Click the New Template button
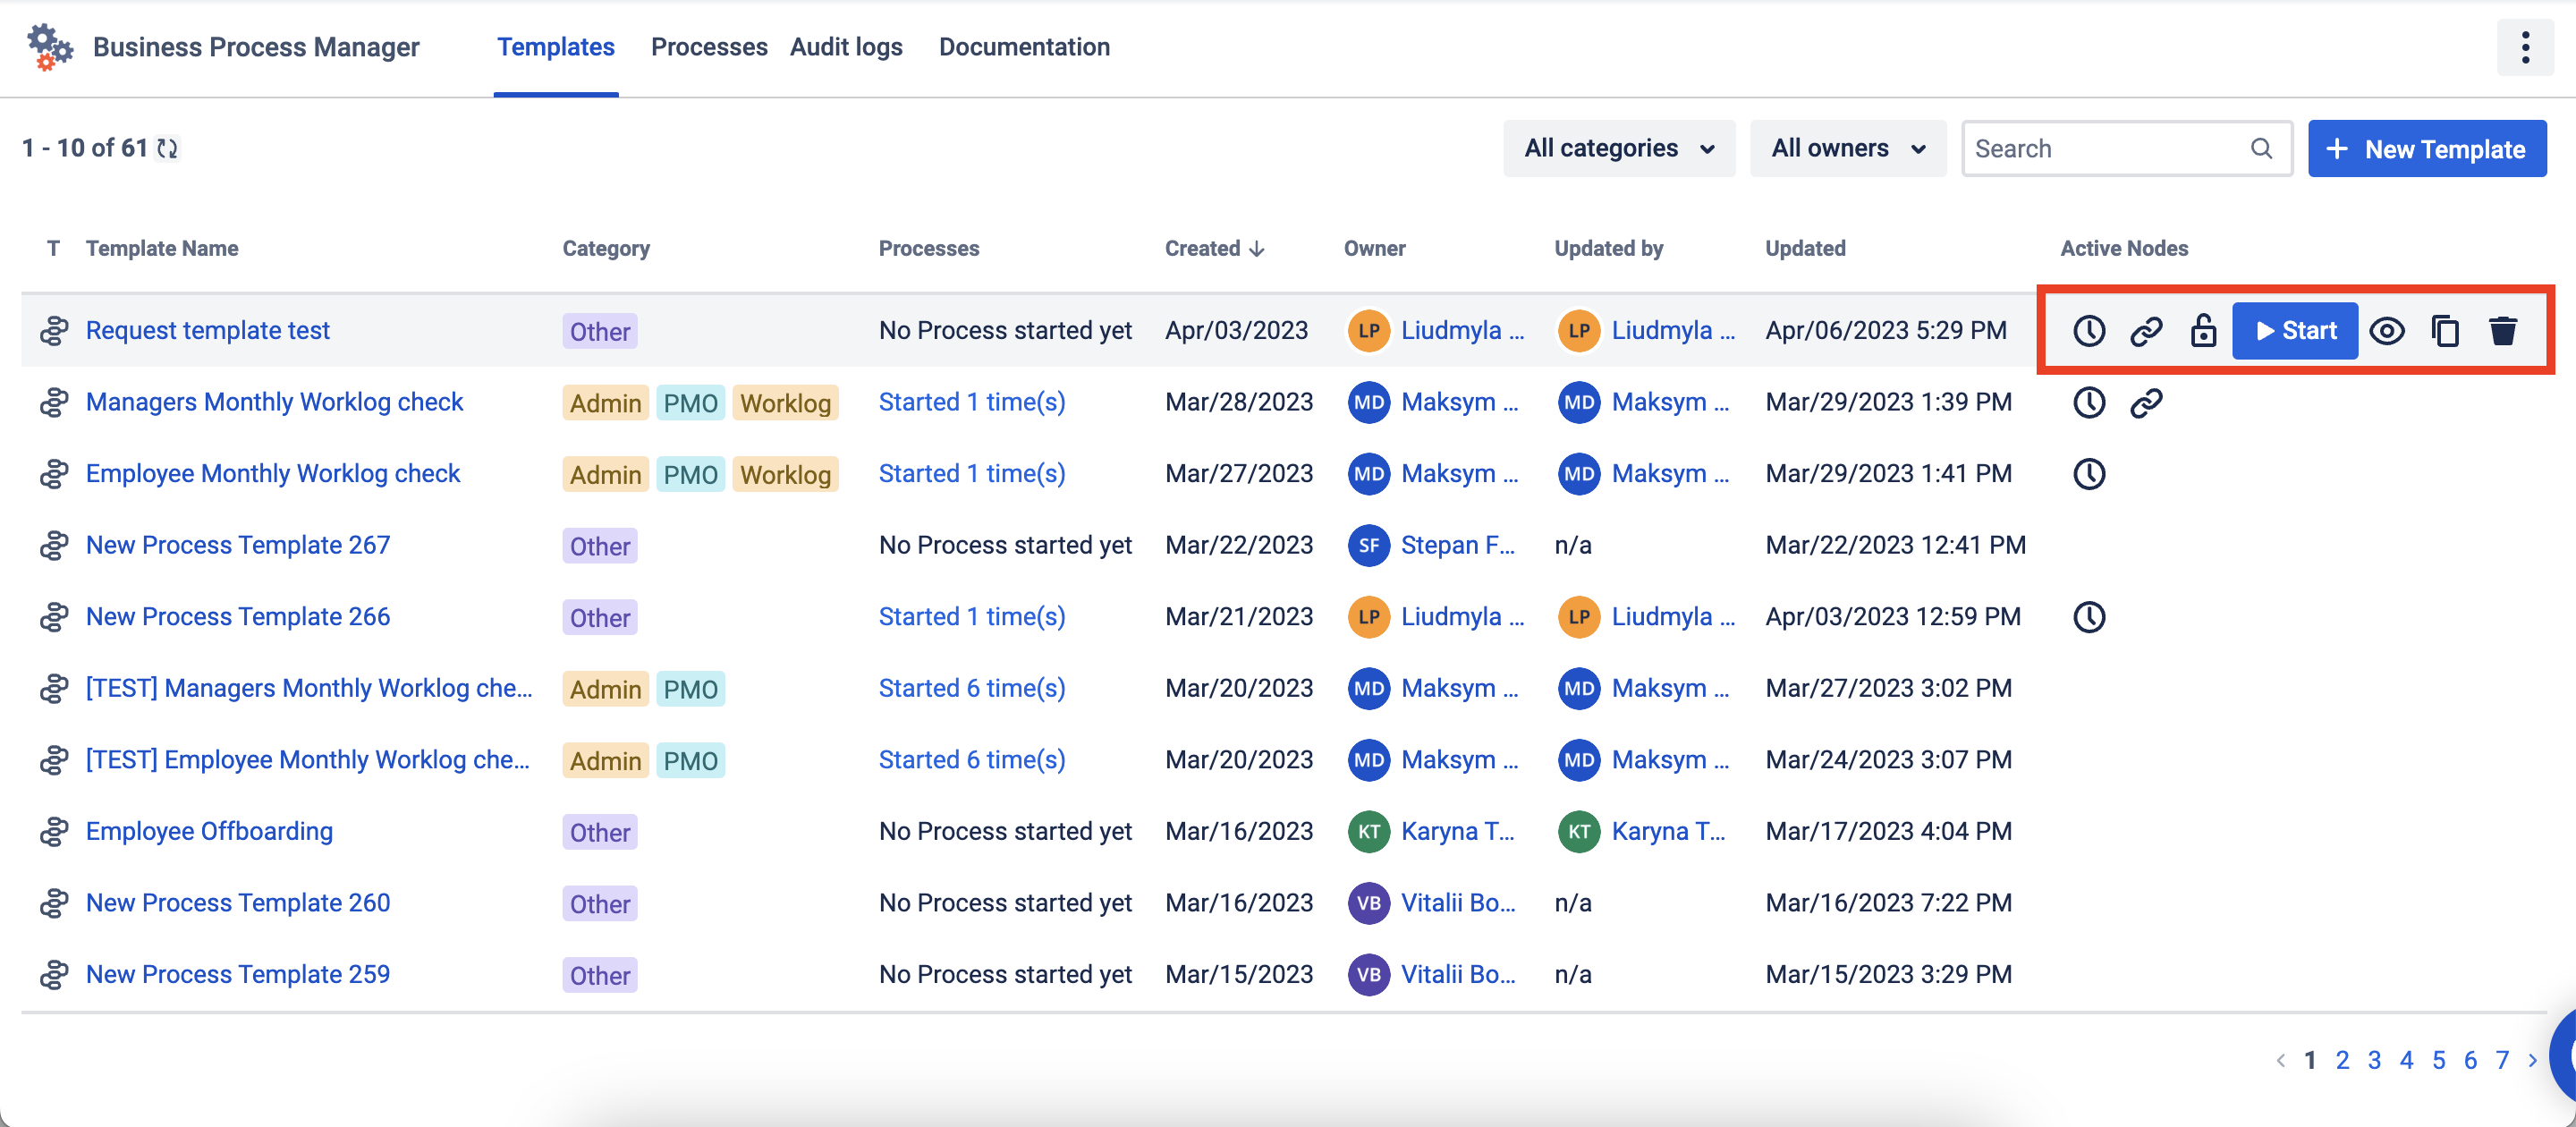The height and width of the screenshot is (1127, 2576). pos(2426,148)
